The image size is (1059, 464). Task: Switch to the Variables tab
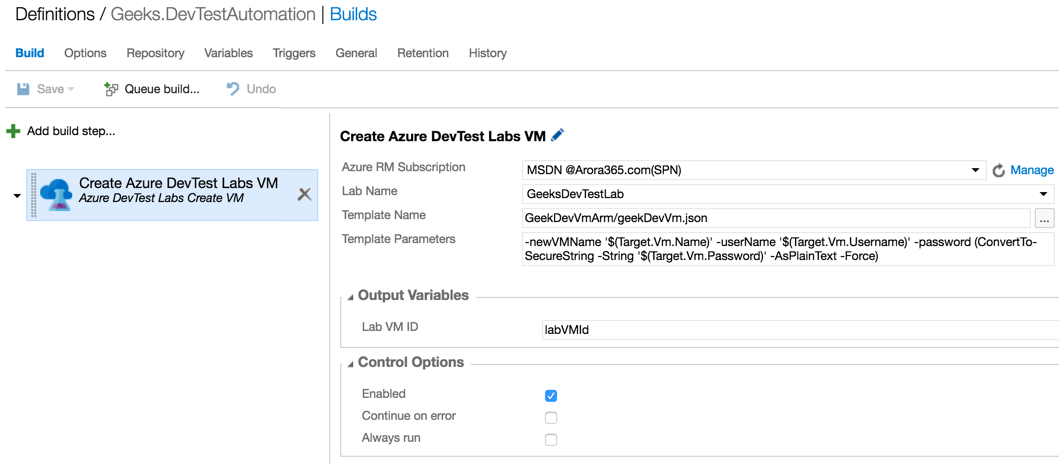tap(228, 53)
